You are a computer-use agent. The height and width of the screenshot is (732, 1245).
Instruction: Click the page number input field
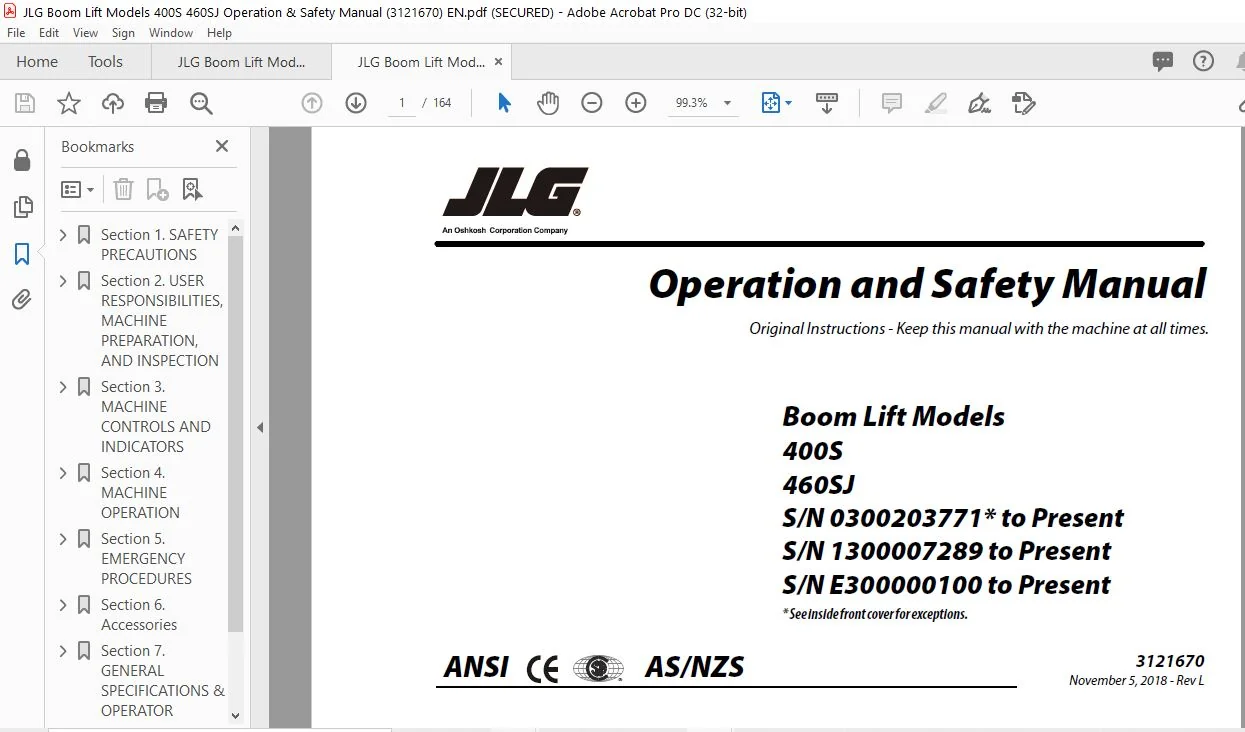pos(402,103)
